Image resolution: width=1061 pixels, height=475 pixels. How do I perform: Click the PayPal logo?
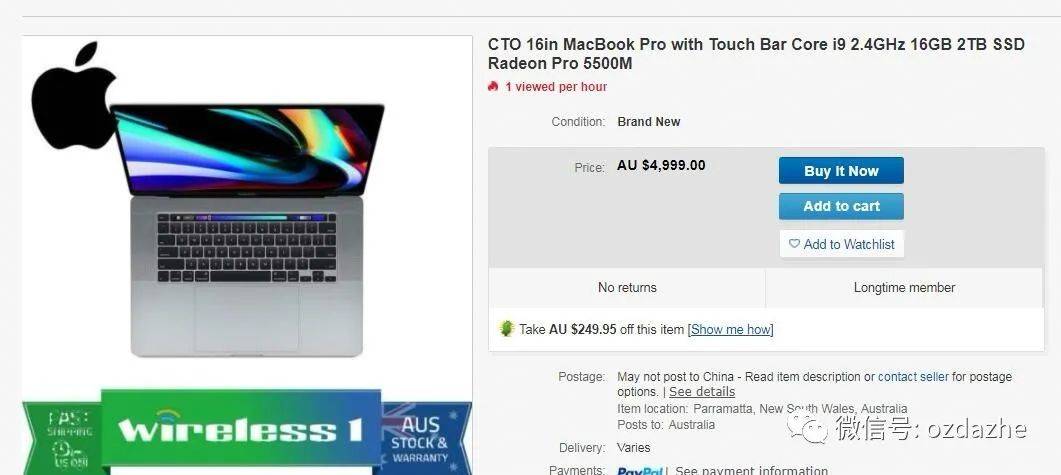pos(639,470)
